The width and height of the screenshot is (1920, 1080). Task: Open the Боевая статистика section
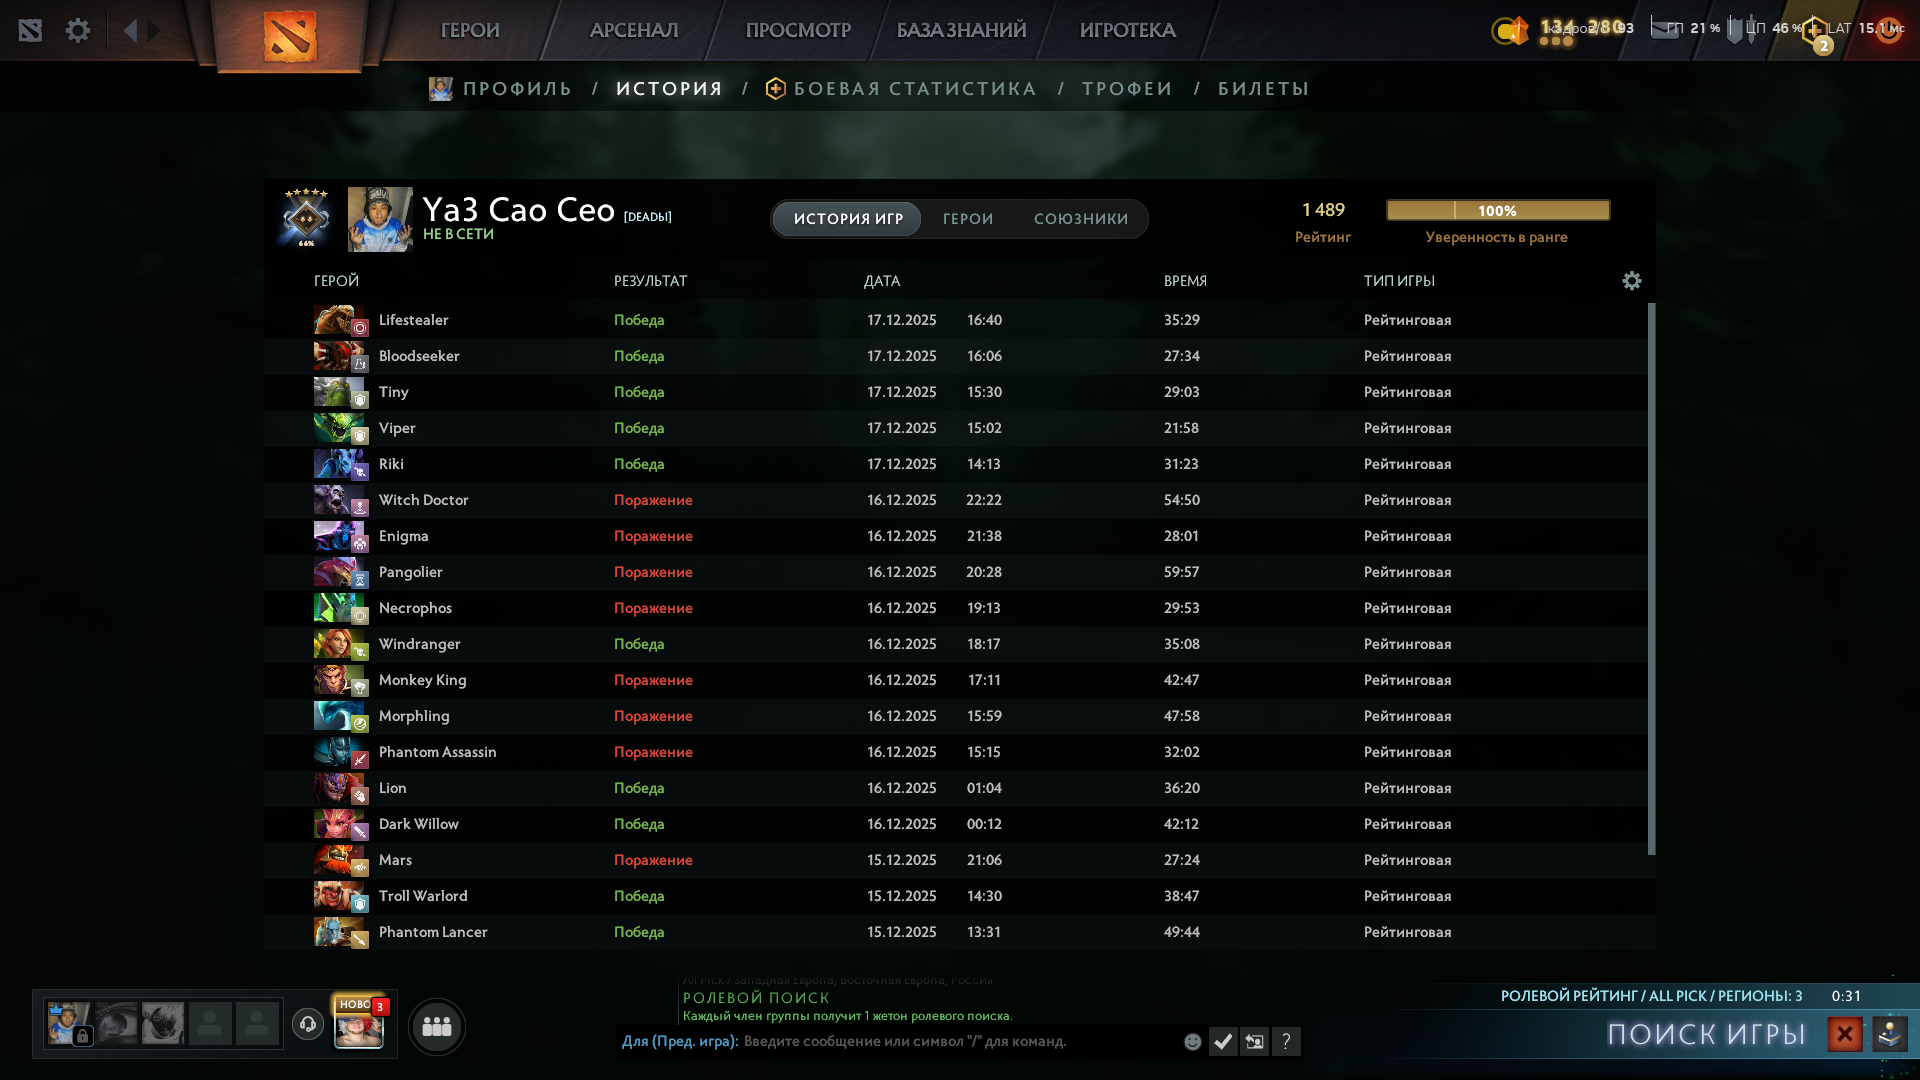(914, 89)
